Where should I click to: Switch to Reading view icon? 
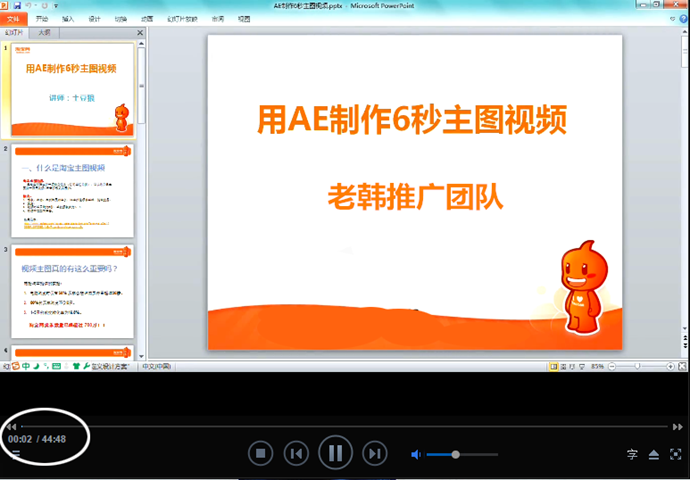click(x=572, y=366)
